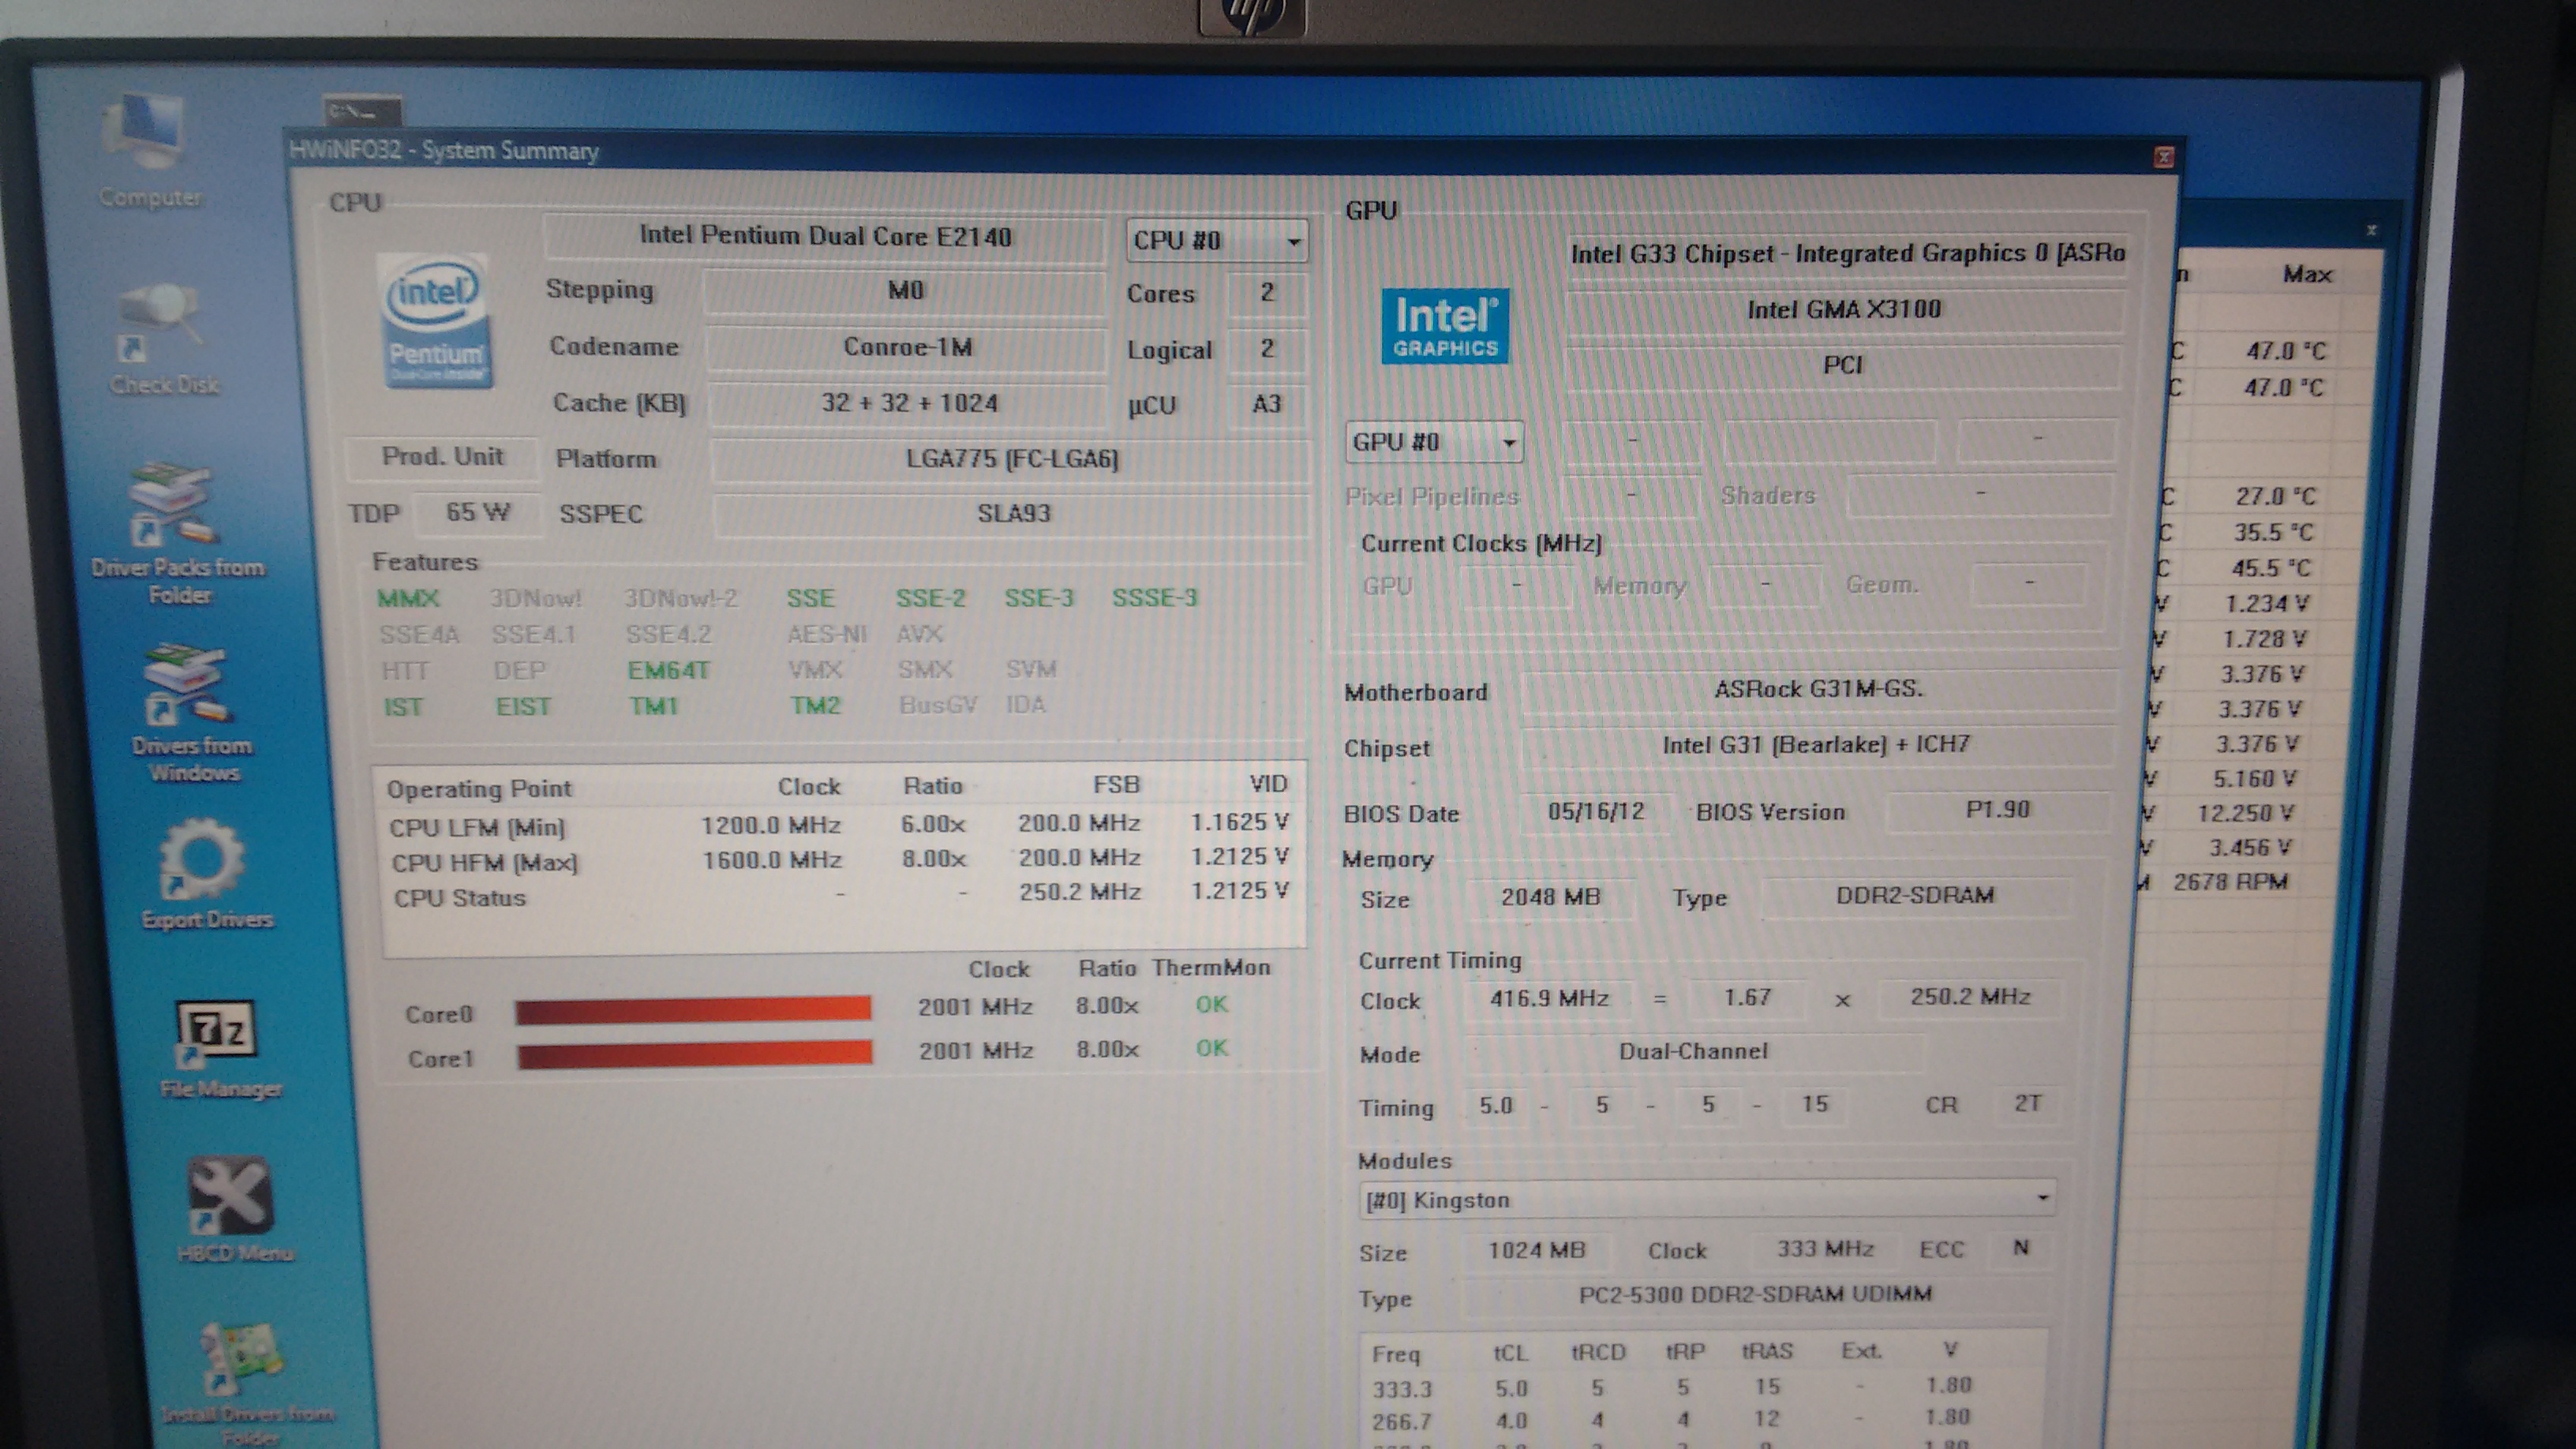Image resolution: width=2576 pixels, height=1449 pixels.
Task: Click the PCI bus field
Action: pos(1843,365)
